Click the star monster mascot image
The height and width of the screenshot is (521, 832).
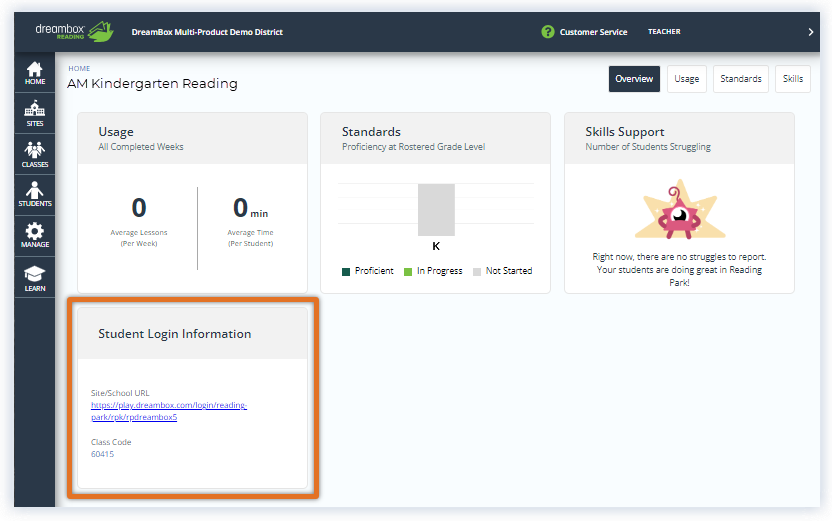click(x=680, y=211)
